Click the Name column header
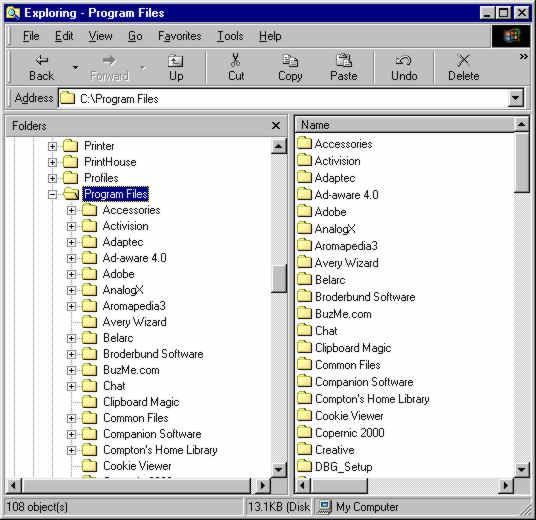Screen dimensions: 536x520 pos(405,125)
